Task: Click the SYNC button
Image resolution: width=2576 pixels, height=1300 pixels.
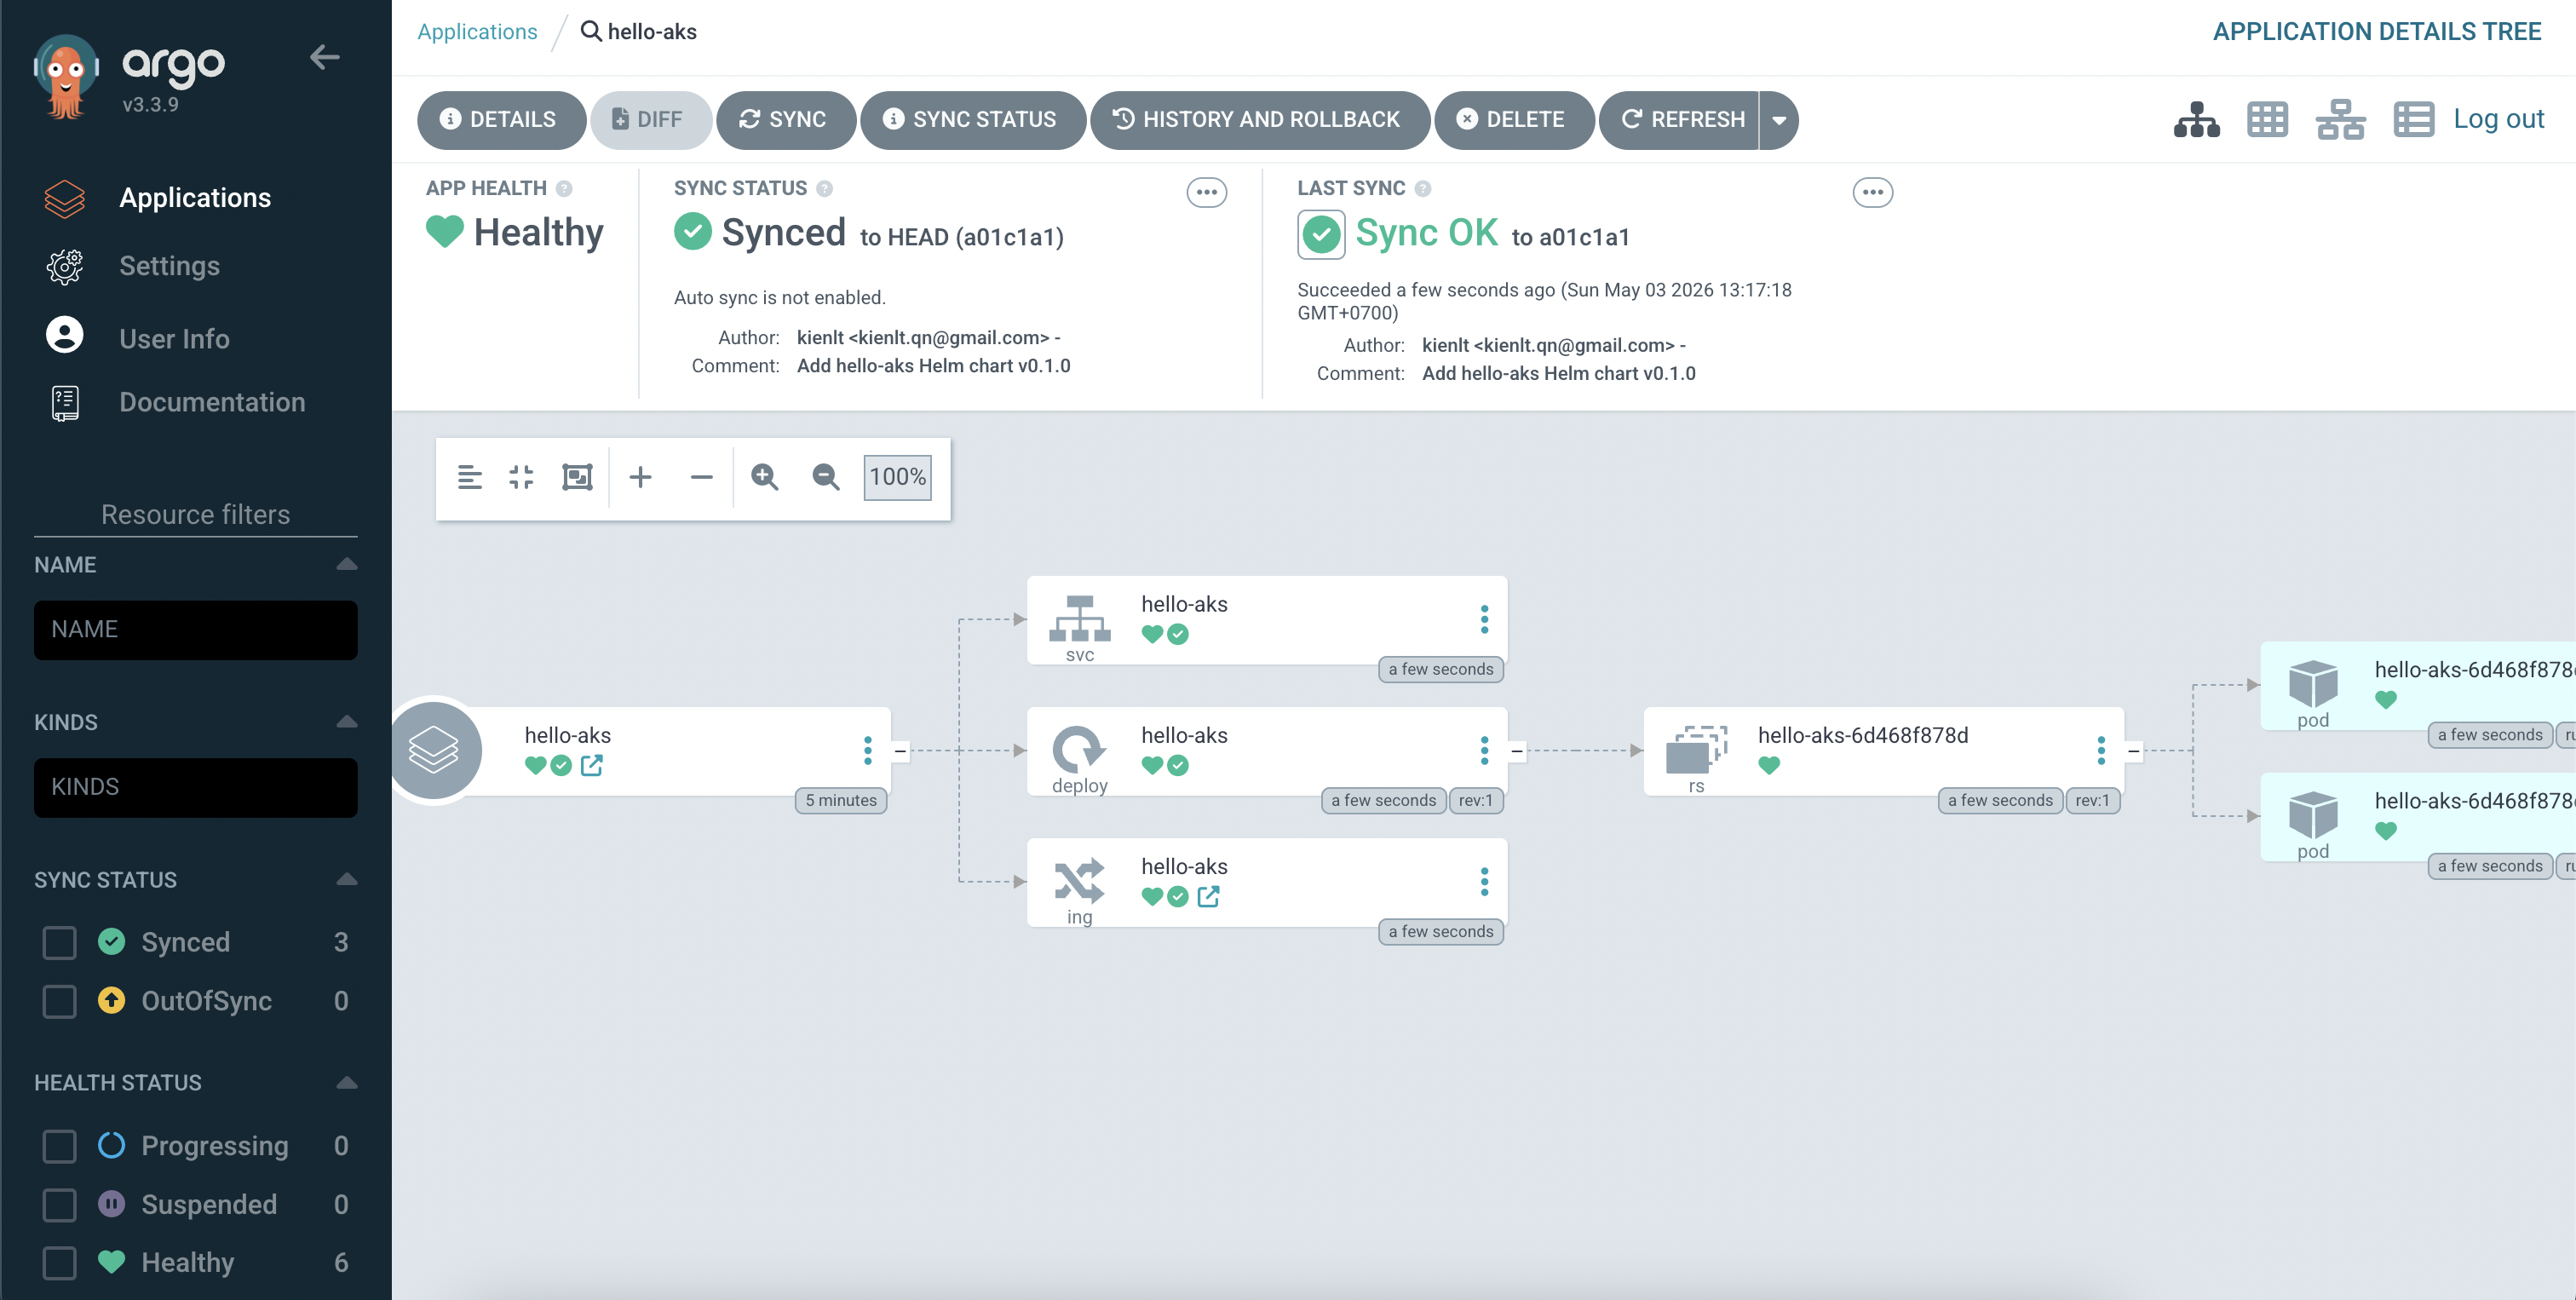Action: click(x=785, y=120)
